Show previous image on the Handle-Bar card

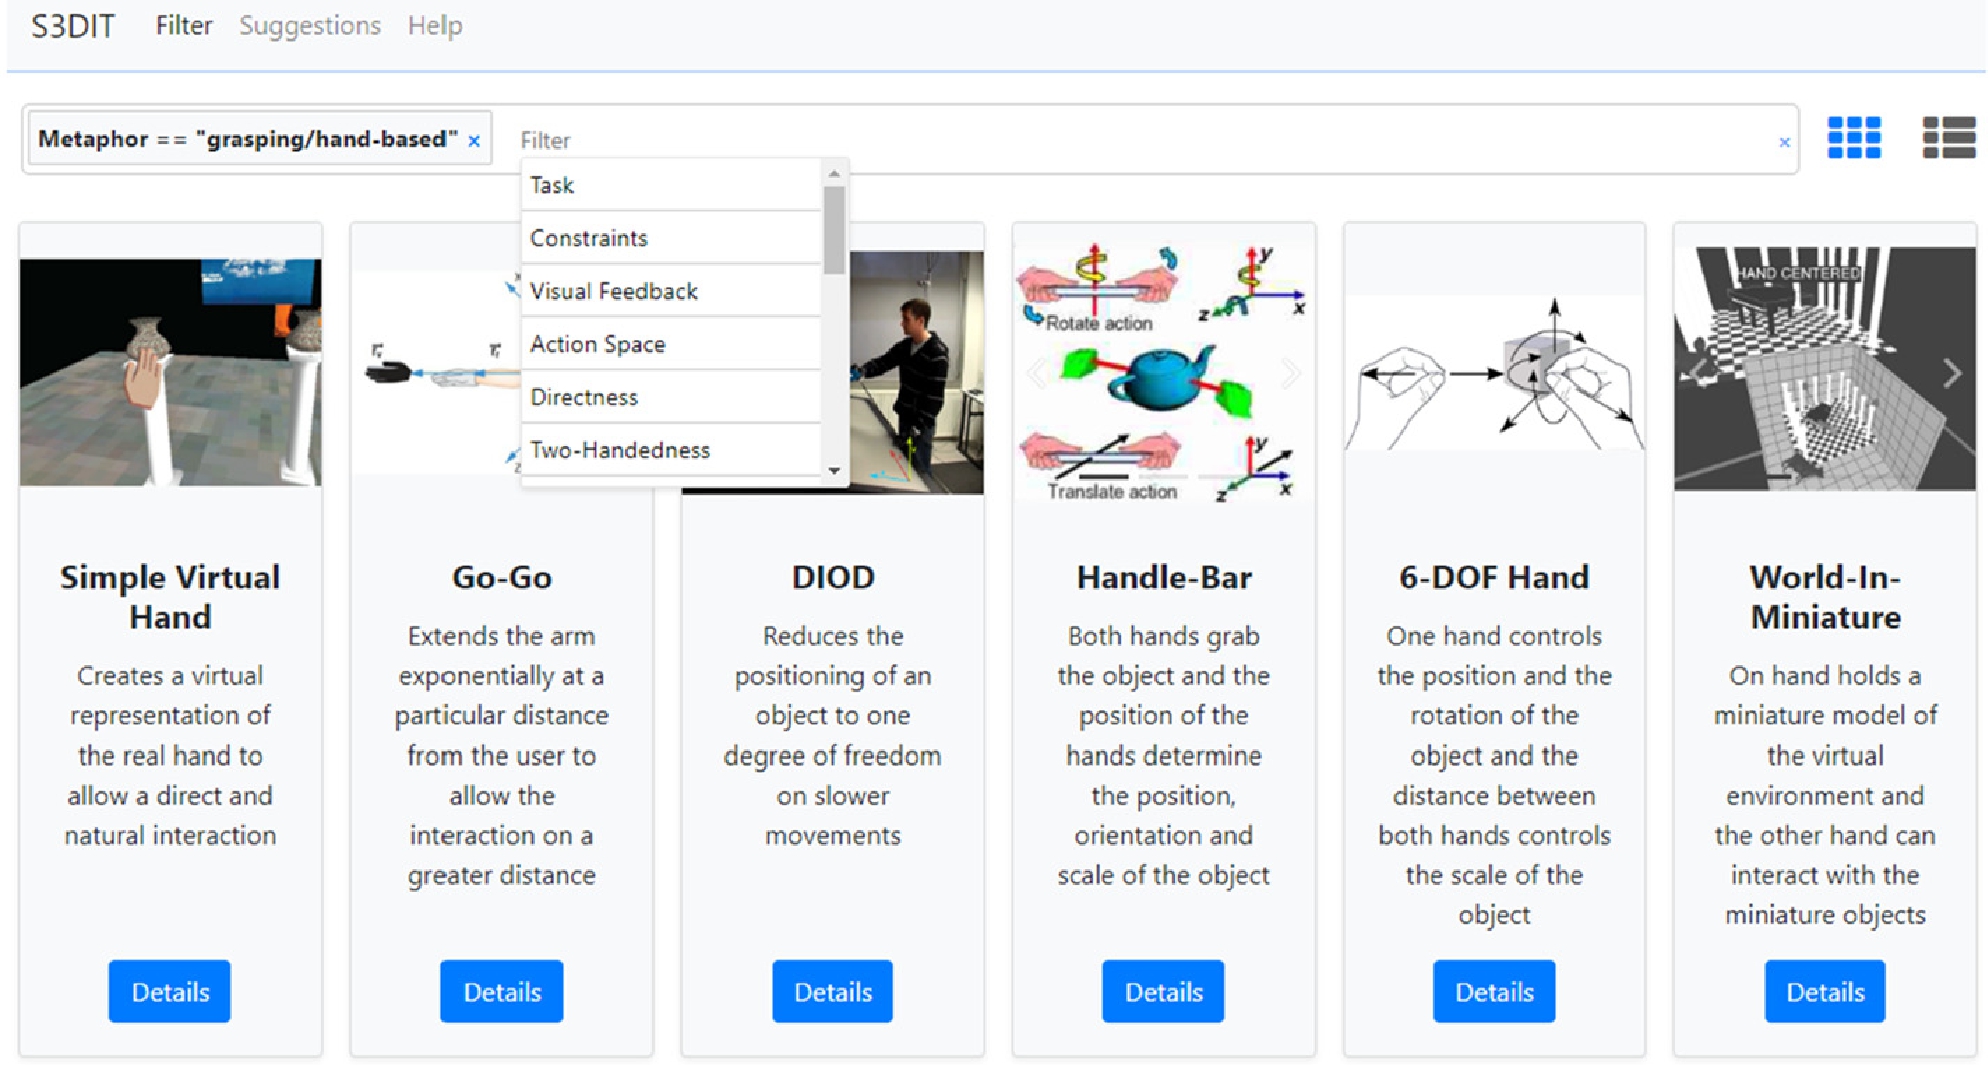(1034, 372)
